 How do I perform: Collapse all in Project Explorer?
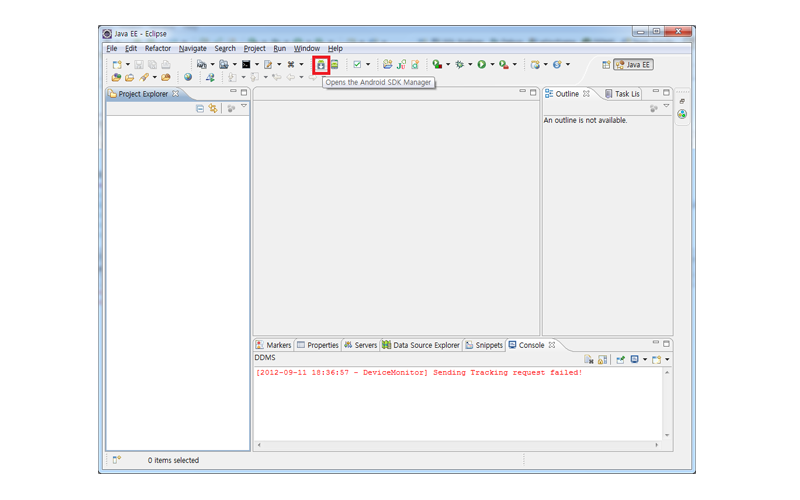[x=200, y=108]
